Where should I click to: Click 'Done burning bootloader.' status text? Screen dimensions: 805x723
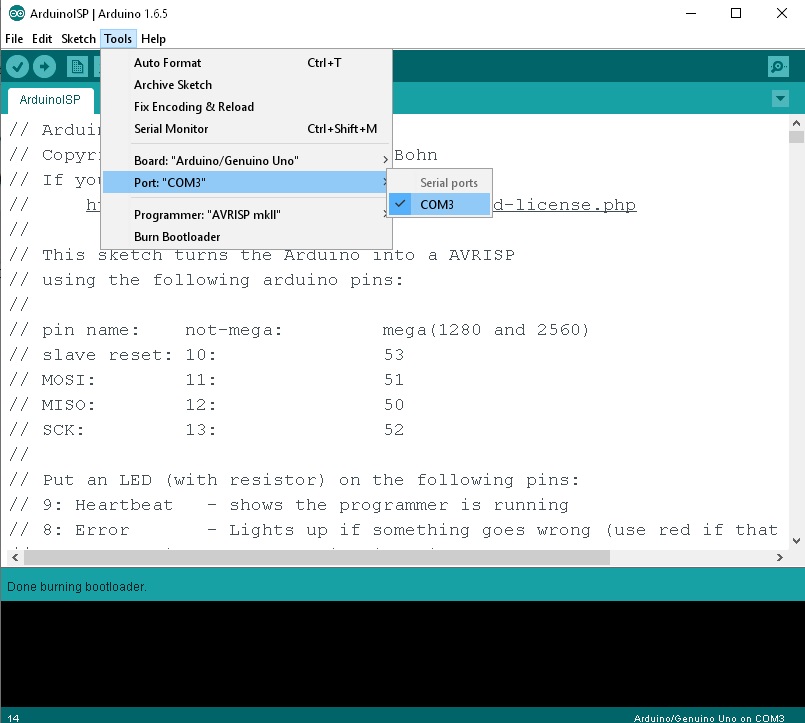click(x=76, y=586)
